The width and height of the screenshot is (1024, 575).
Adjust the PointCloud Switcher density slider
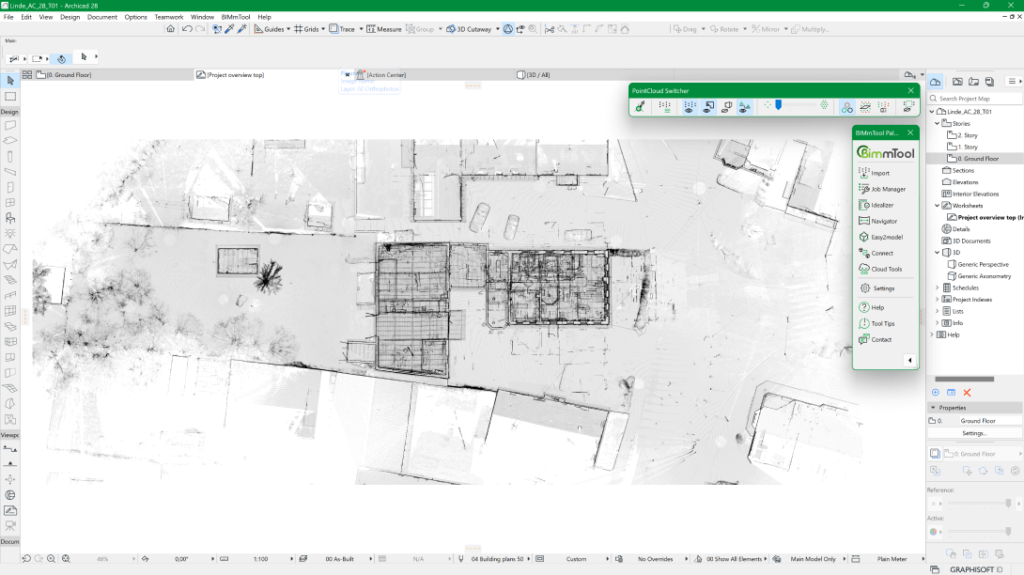coord(777,105)
